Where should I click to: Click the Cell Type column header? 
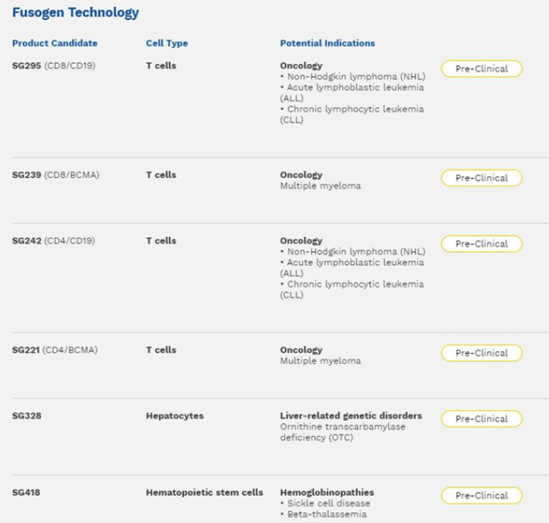[x=167, y=43]
